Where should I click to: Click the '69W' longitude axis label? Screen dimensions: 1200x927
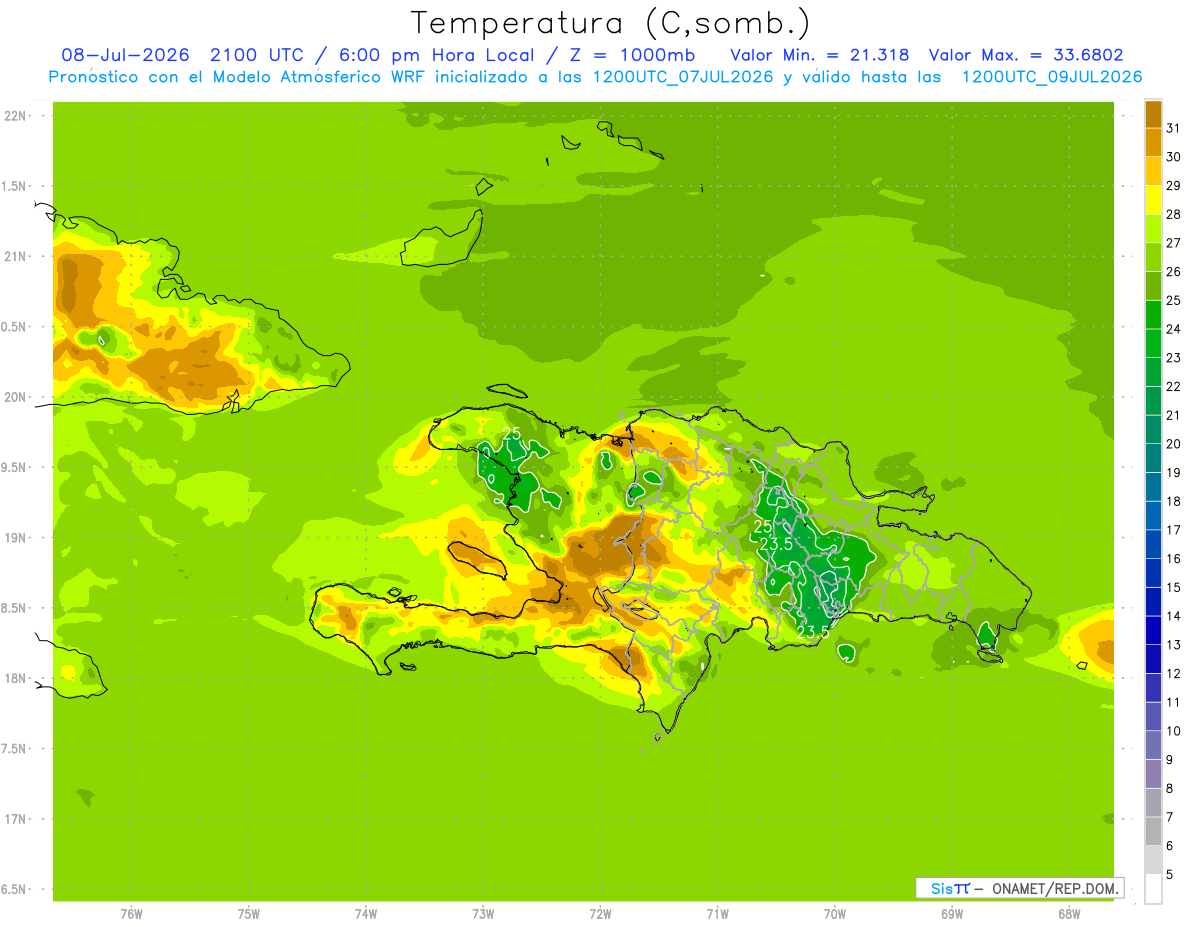[x=952, y=913]
